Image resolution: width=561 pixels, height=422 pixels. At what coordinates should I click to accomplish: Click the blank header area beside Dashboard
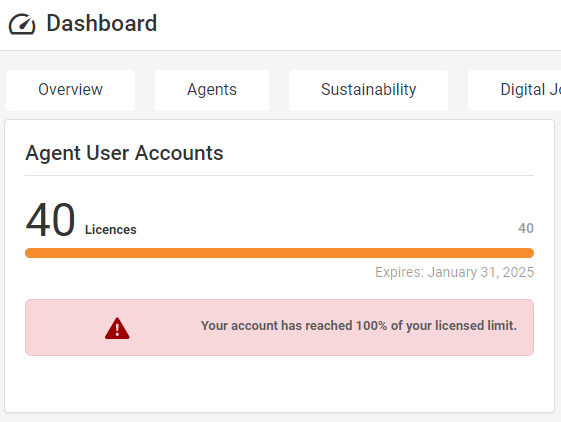(x=358, y=24)
